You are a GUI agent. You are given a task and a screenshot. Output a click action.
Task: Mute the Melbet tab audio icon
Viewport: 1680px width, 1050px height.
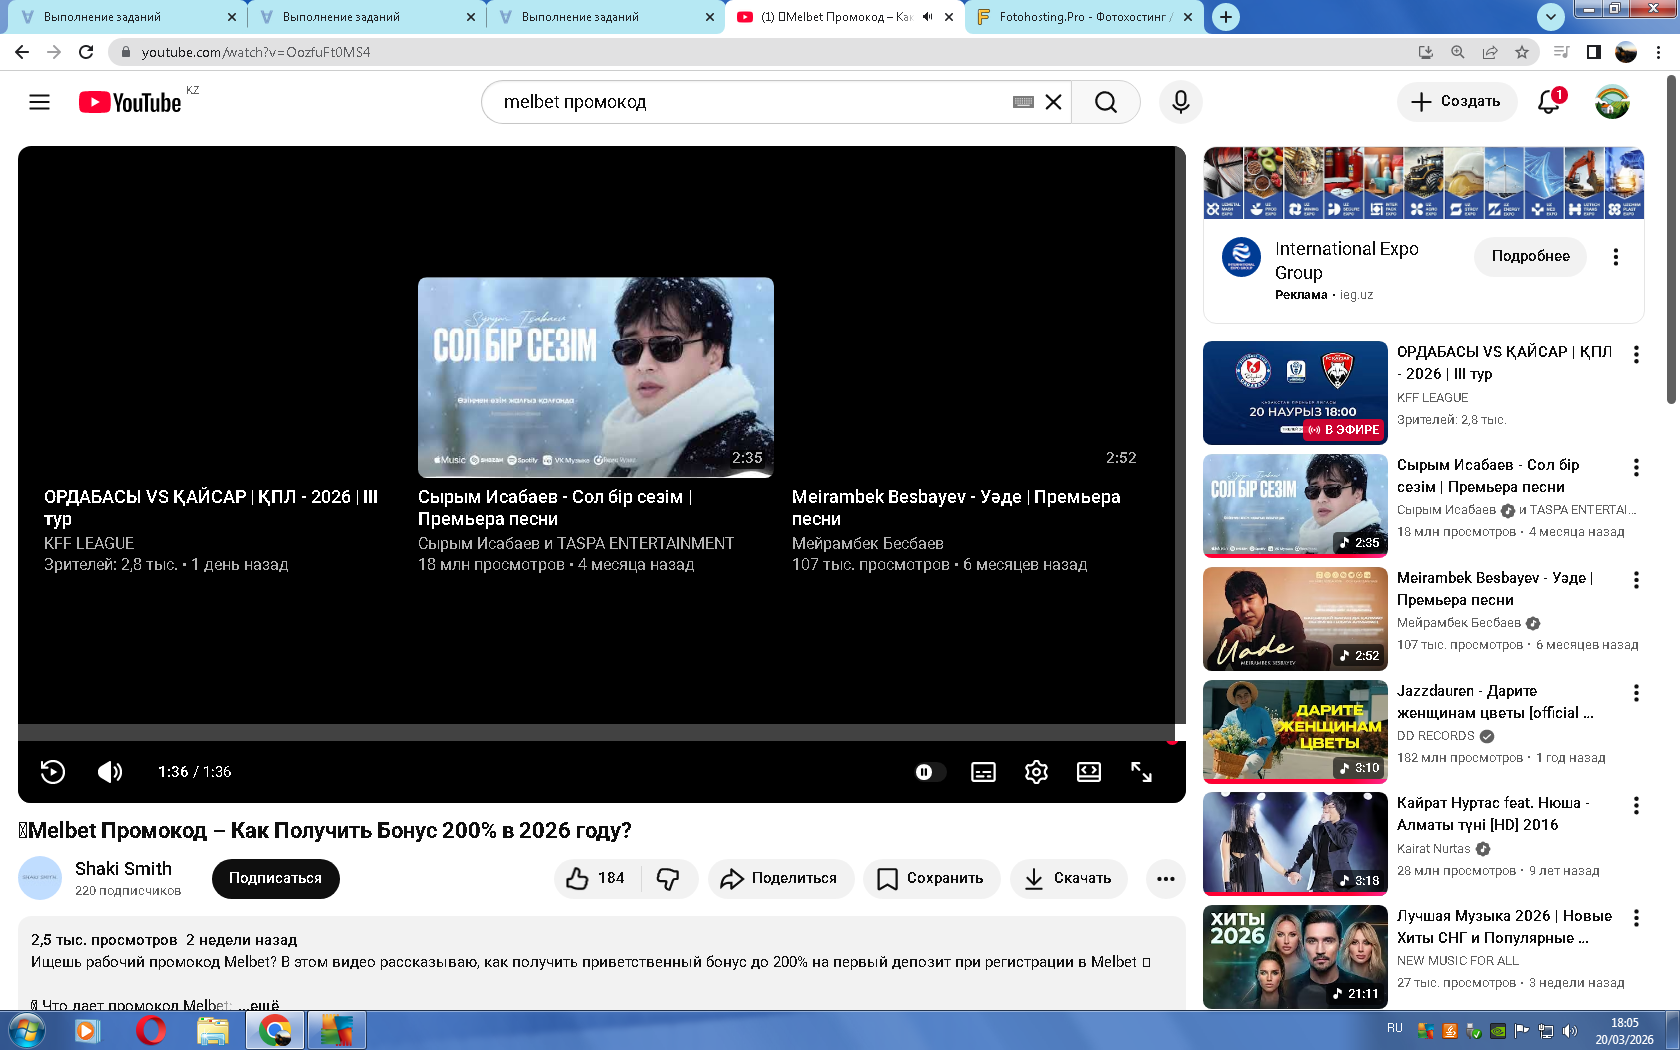click(928, 17)
